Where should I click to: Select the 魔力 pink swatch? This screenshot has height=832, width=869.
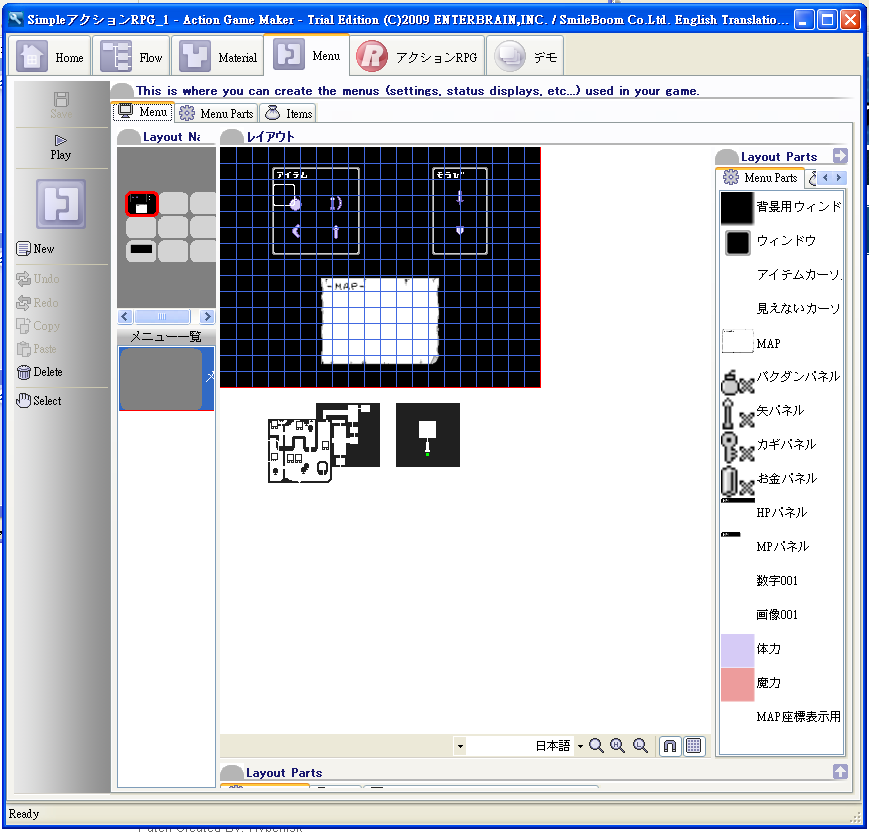(x=738, y=684)
